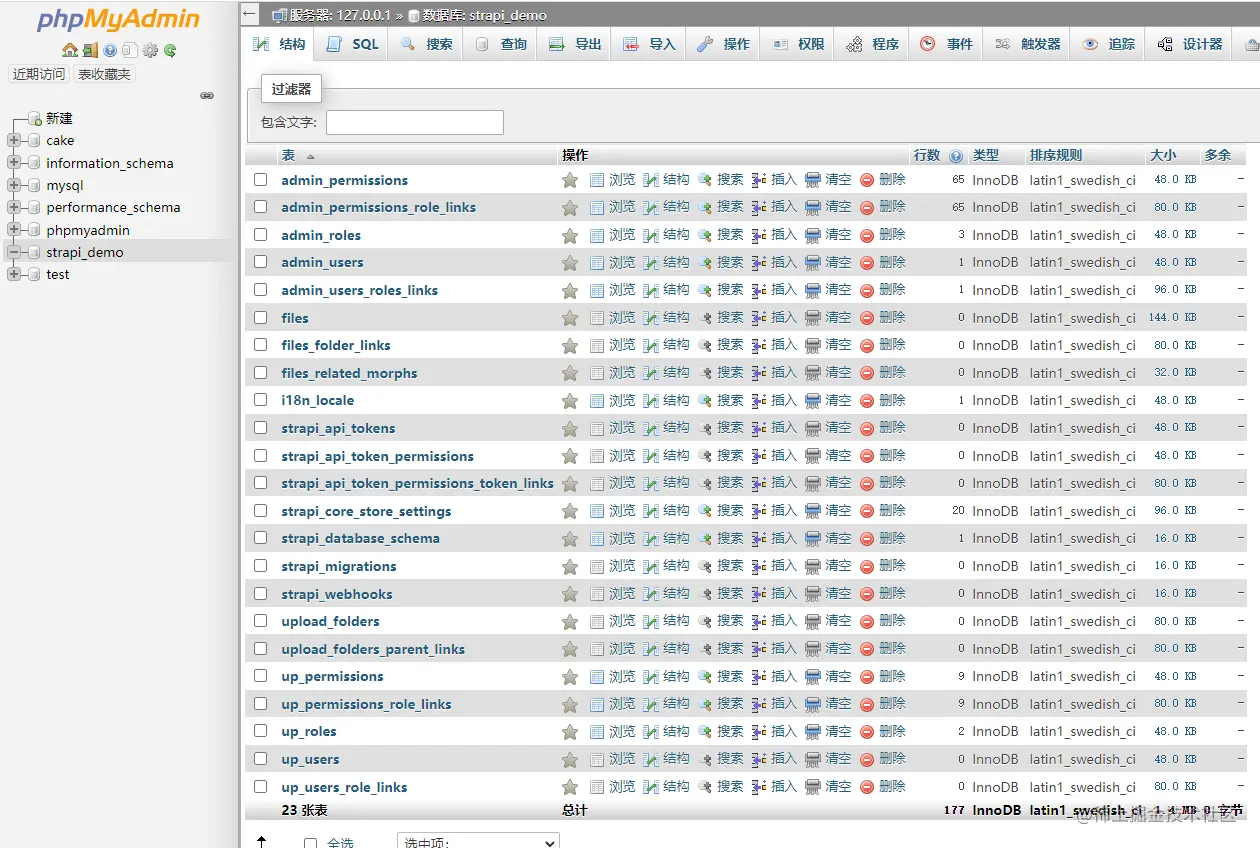Open the 近期访问 recent tables button
Viewport: 1260px width, 848px height.
[39, 74]
